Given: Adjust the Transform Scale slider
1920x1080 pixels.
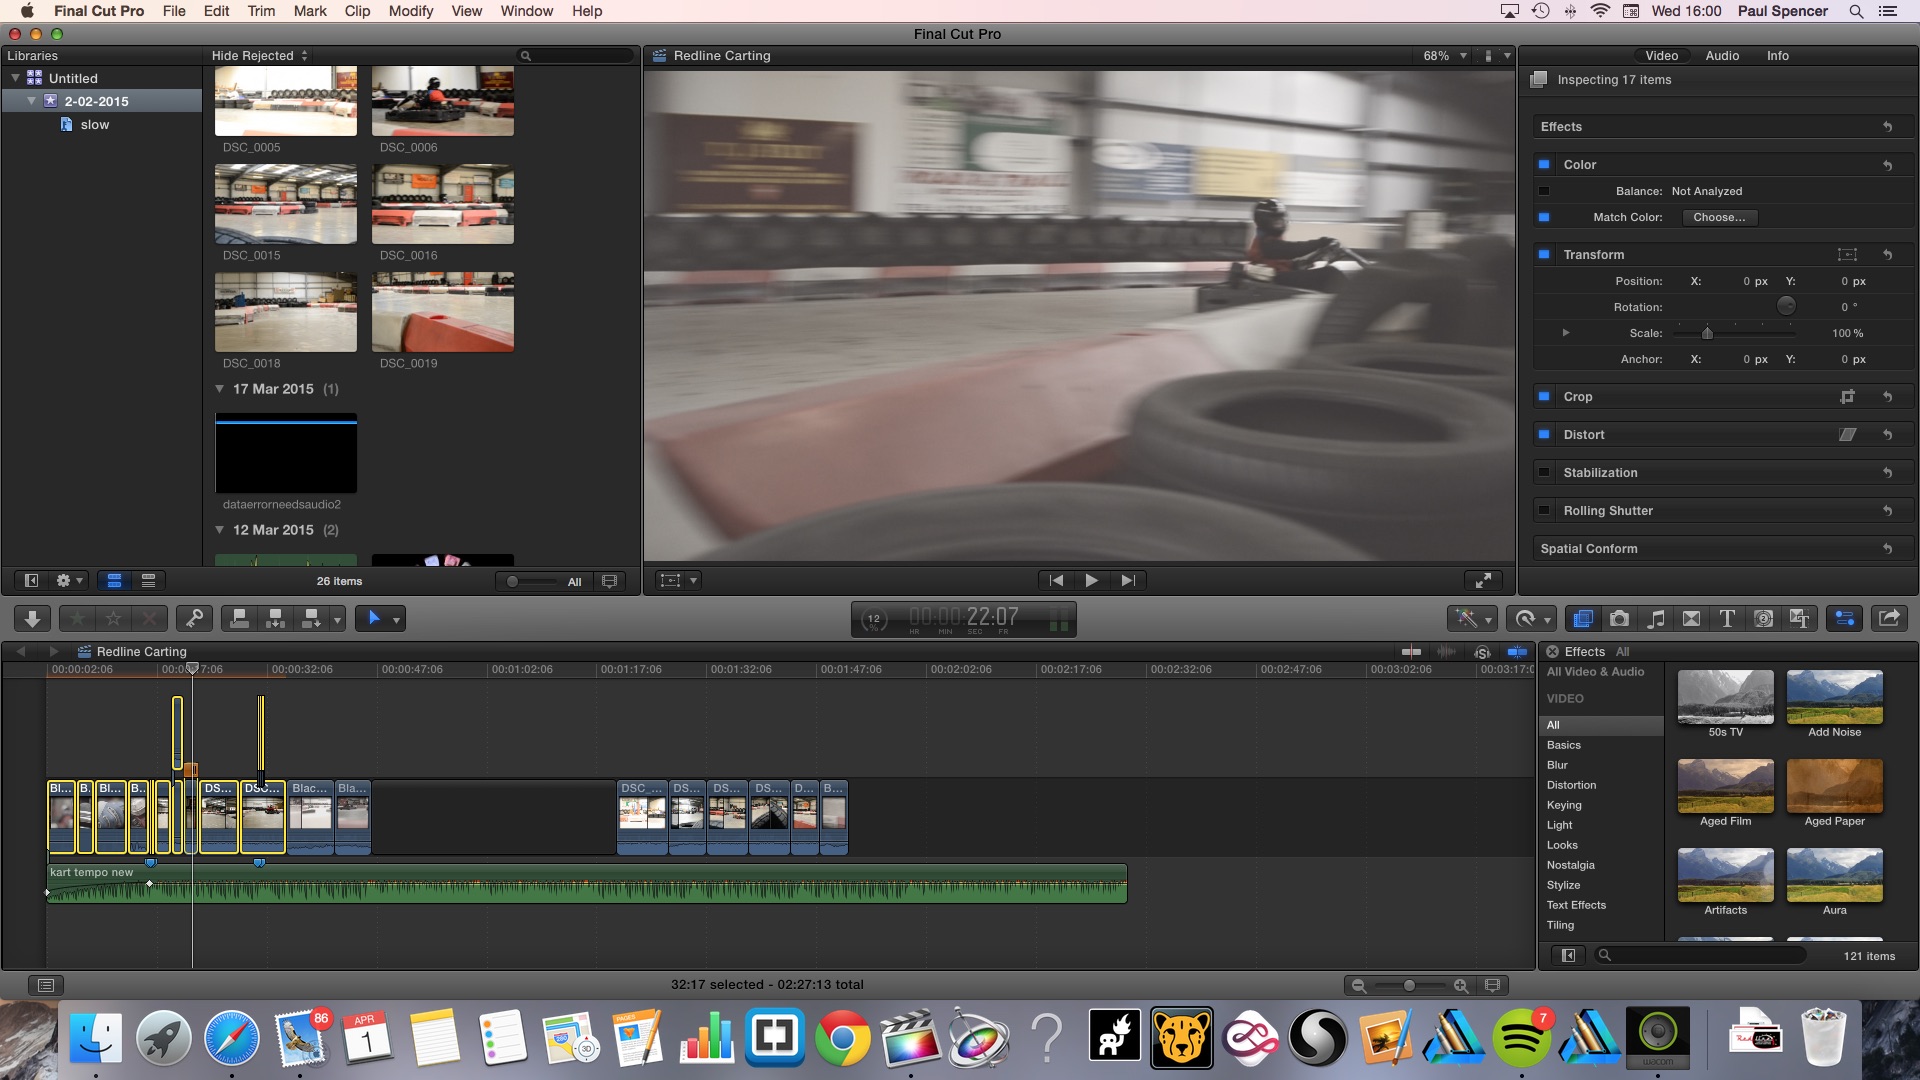Looking at the screenshot, I should pos(1707,333).
